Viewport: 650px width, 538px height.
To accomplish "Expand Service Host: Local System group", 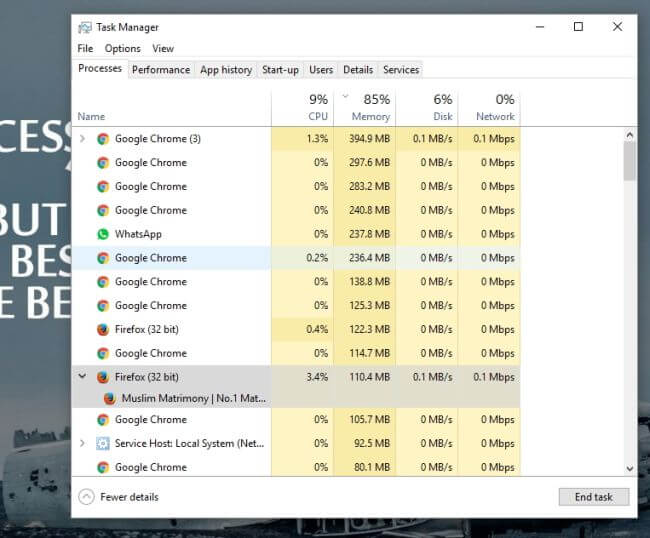I will 82,443.
